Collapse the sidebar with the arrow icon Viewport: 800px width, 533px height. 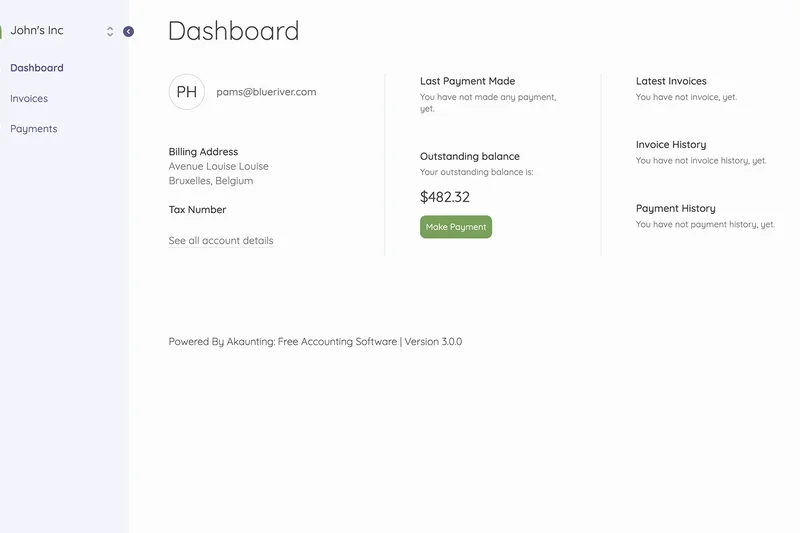128,32
